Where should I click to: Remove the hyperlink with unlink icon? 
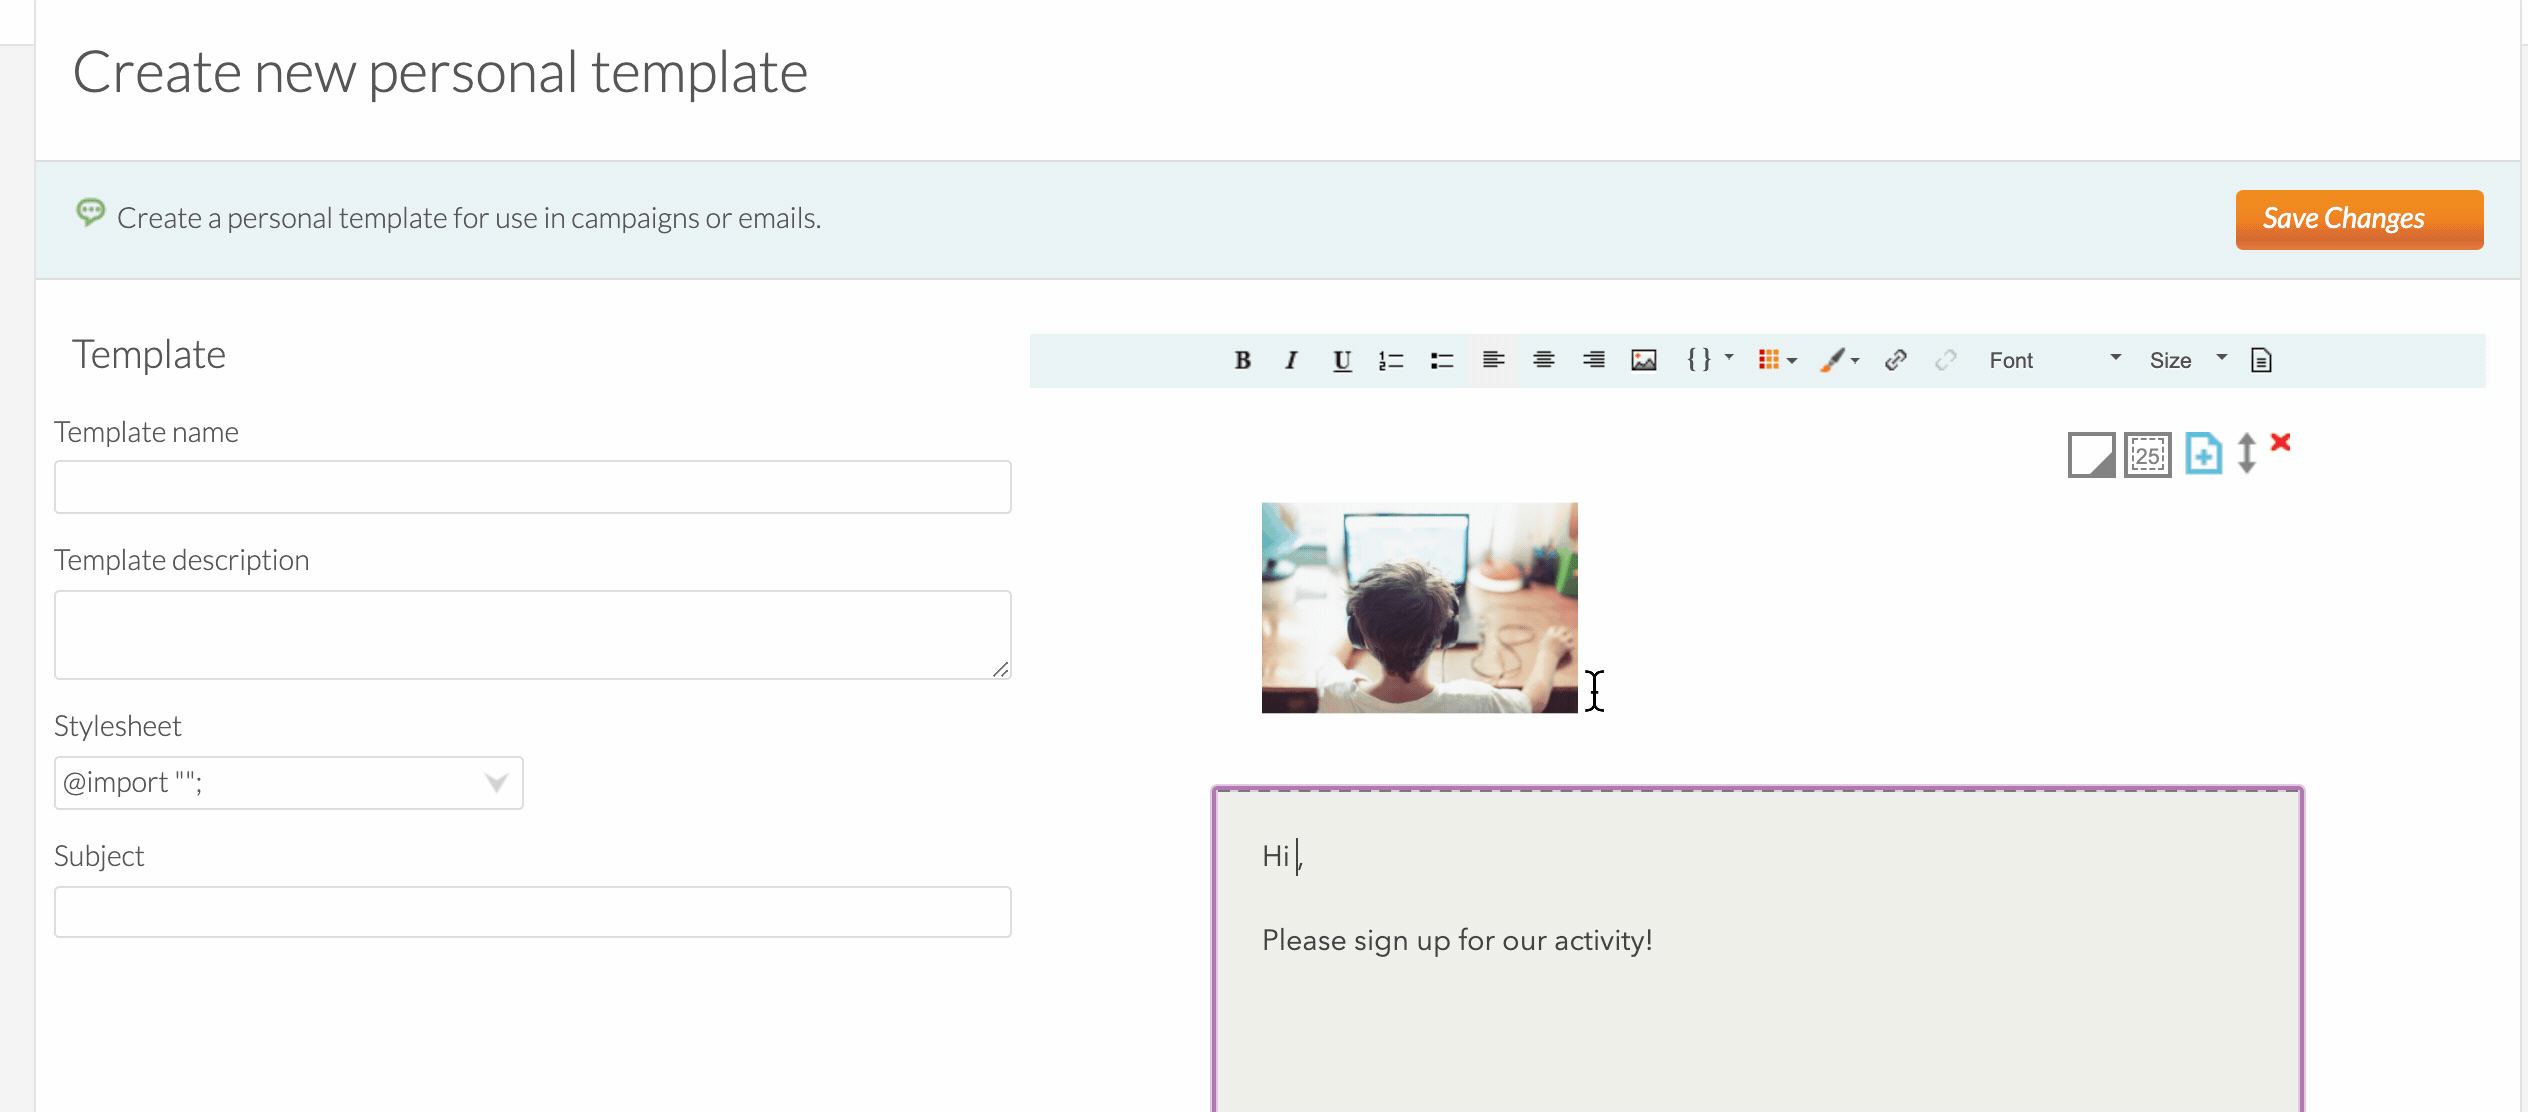1946,360
